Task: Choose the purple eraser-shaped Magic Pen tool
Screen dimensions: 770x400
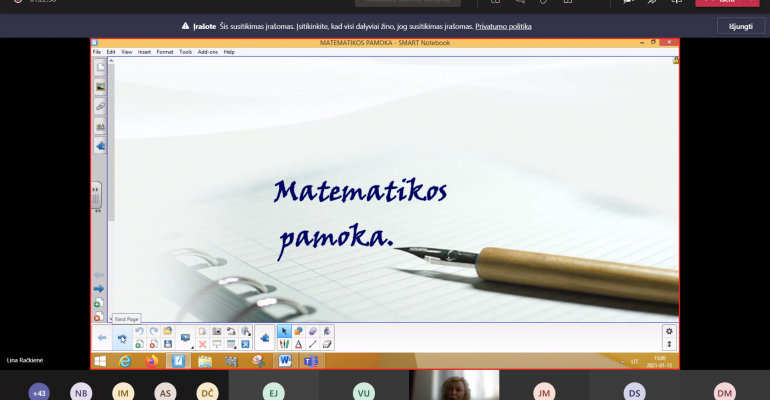Action: [x=313, y=331]
